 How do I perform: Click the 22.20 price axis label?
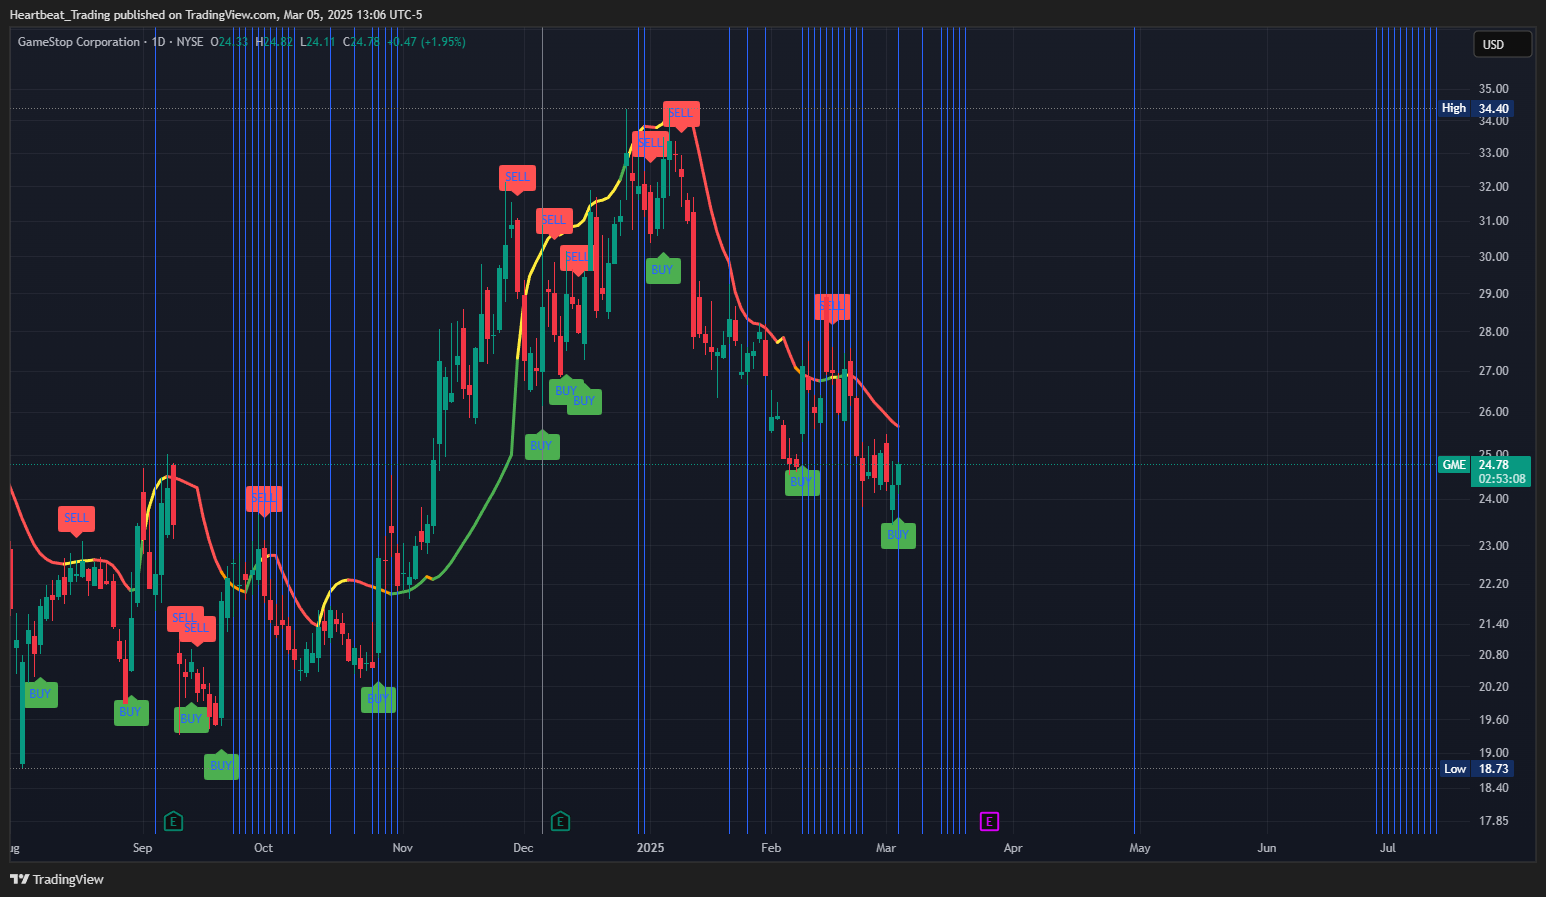pos(1494,584)
